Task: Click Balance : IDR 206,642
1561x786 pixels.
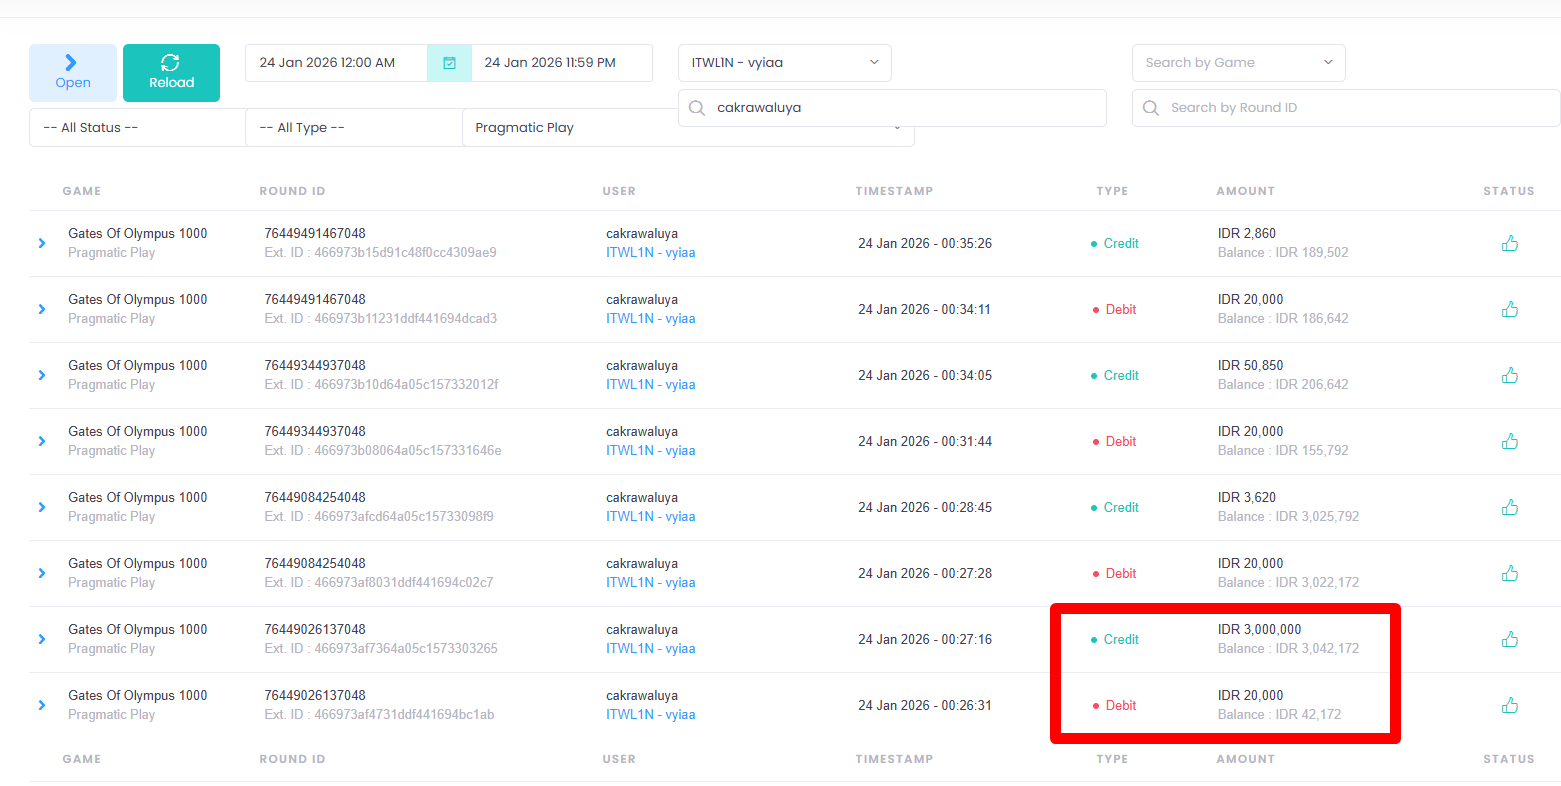Action: coord(1283,385)
